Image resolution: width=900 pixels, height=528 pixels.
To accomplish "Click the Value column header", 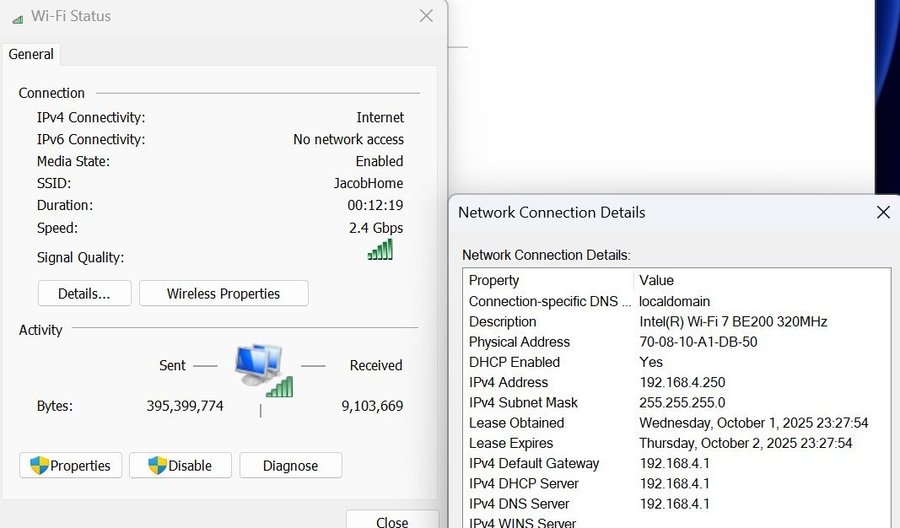I will 760,280.
